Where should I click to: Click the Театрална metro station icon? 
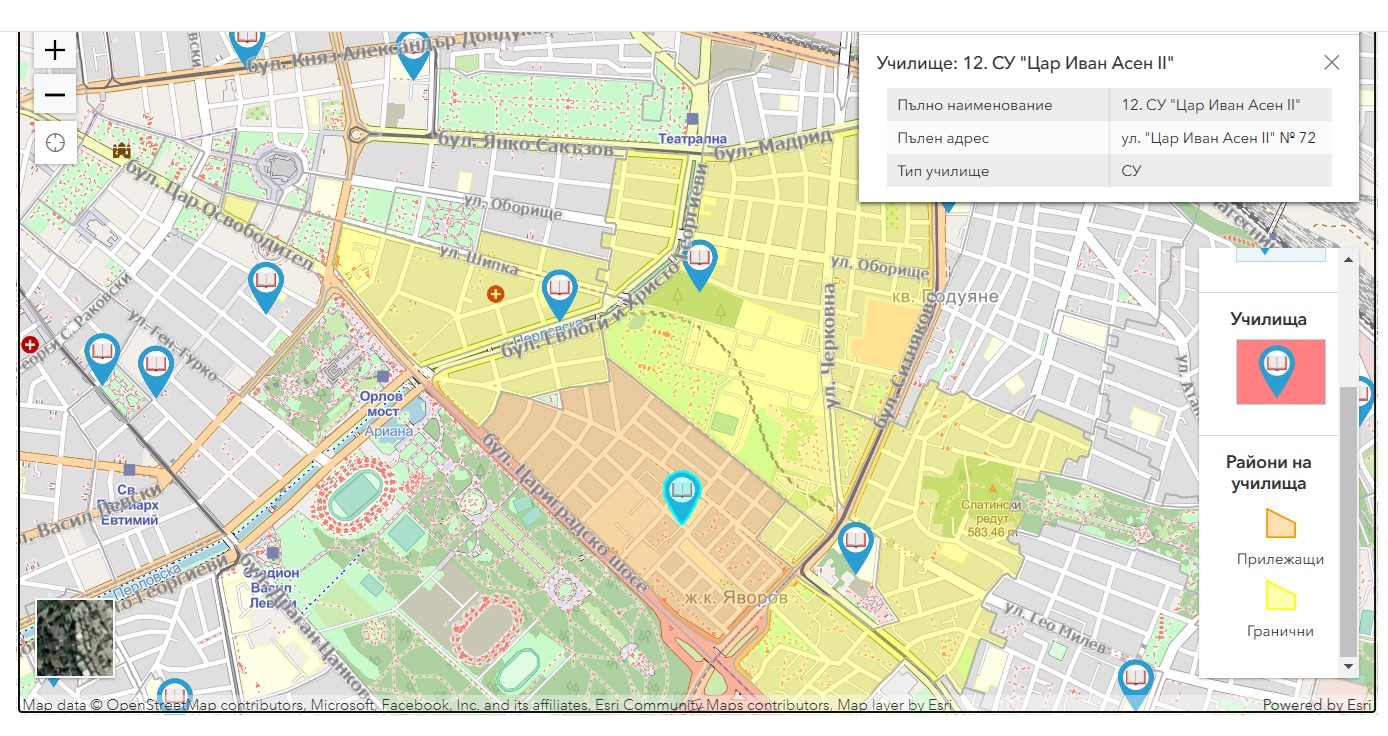692,119
